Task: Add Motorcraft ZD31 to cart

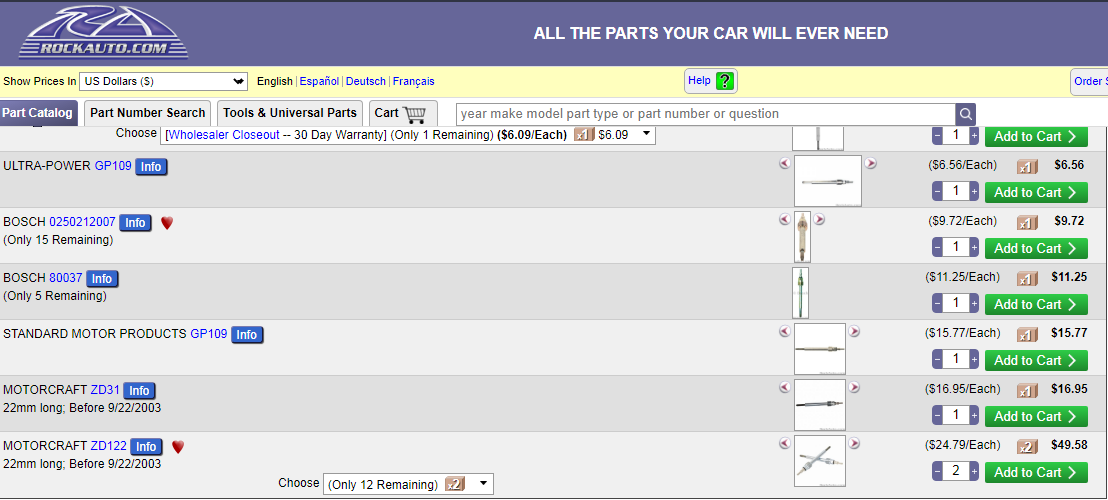Action: [1035, 416]
